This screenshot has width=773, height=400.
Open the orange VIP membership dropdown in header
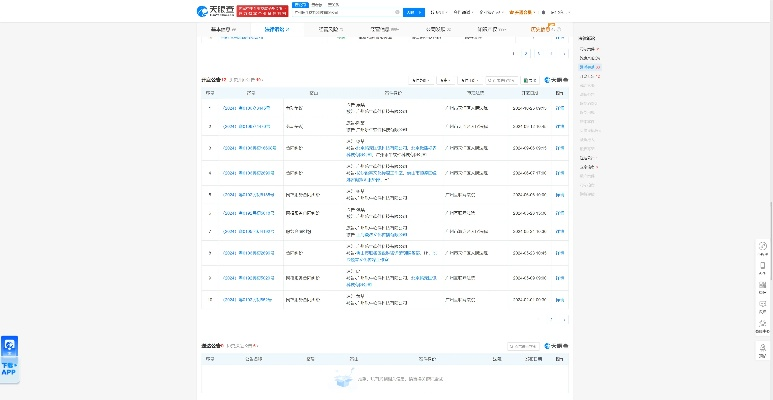tap(523, 12)
